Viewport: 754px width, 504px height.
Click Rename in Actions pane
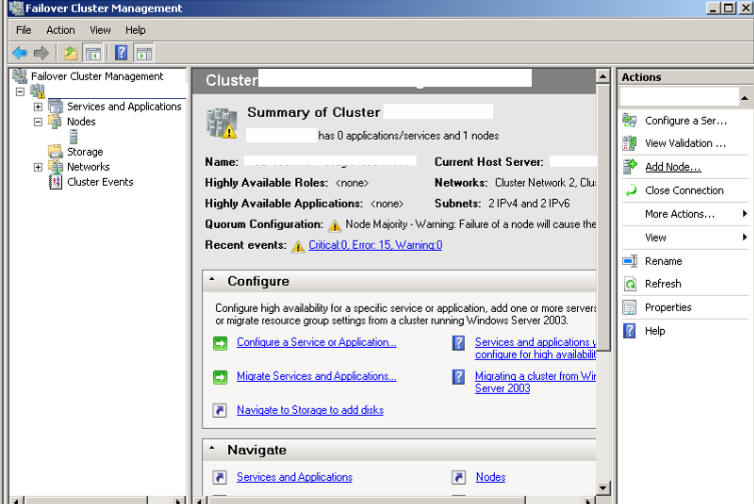coord(663,261)
